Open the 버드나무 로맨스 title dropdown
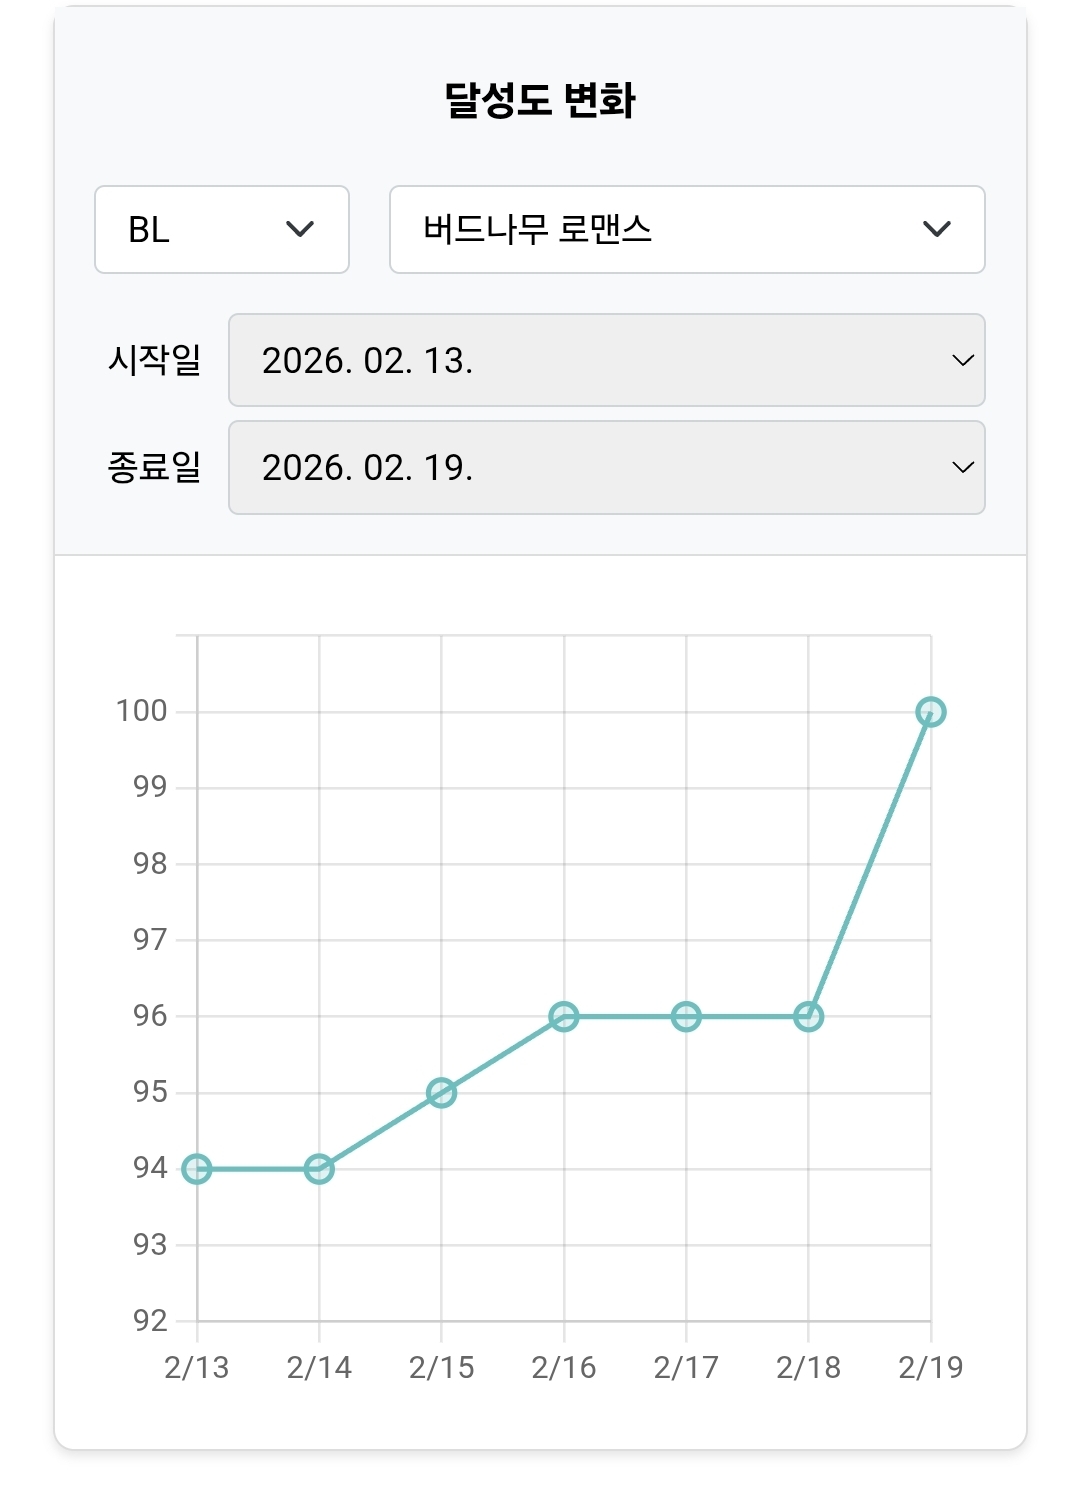 coord(686,229)
